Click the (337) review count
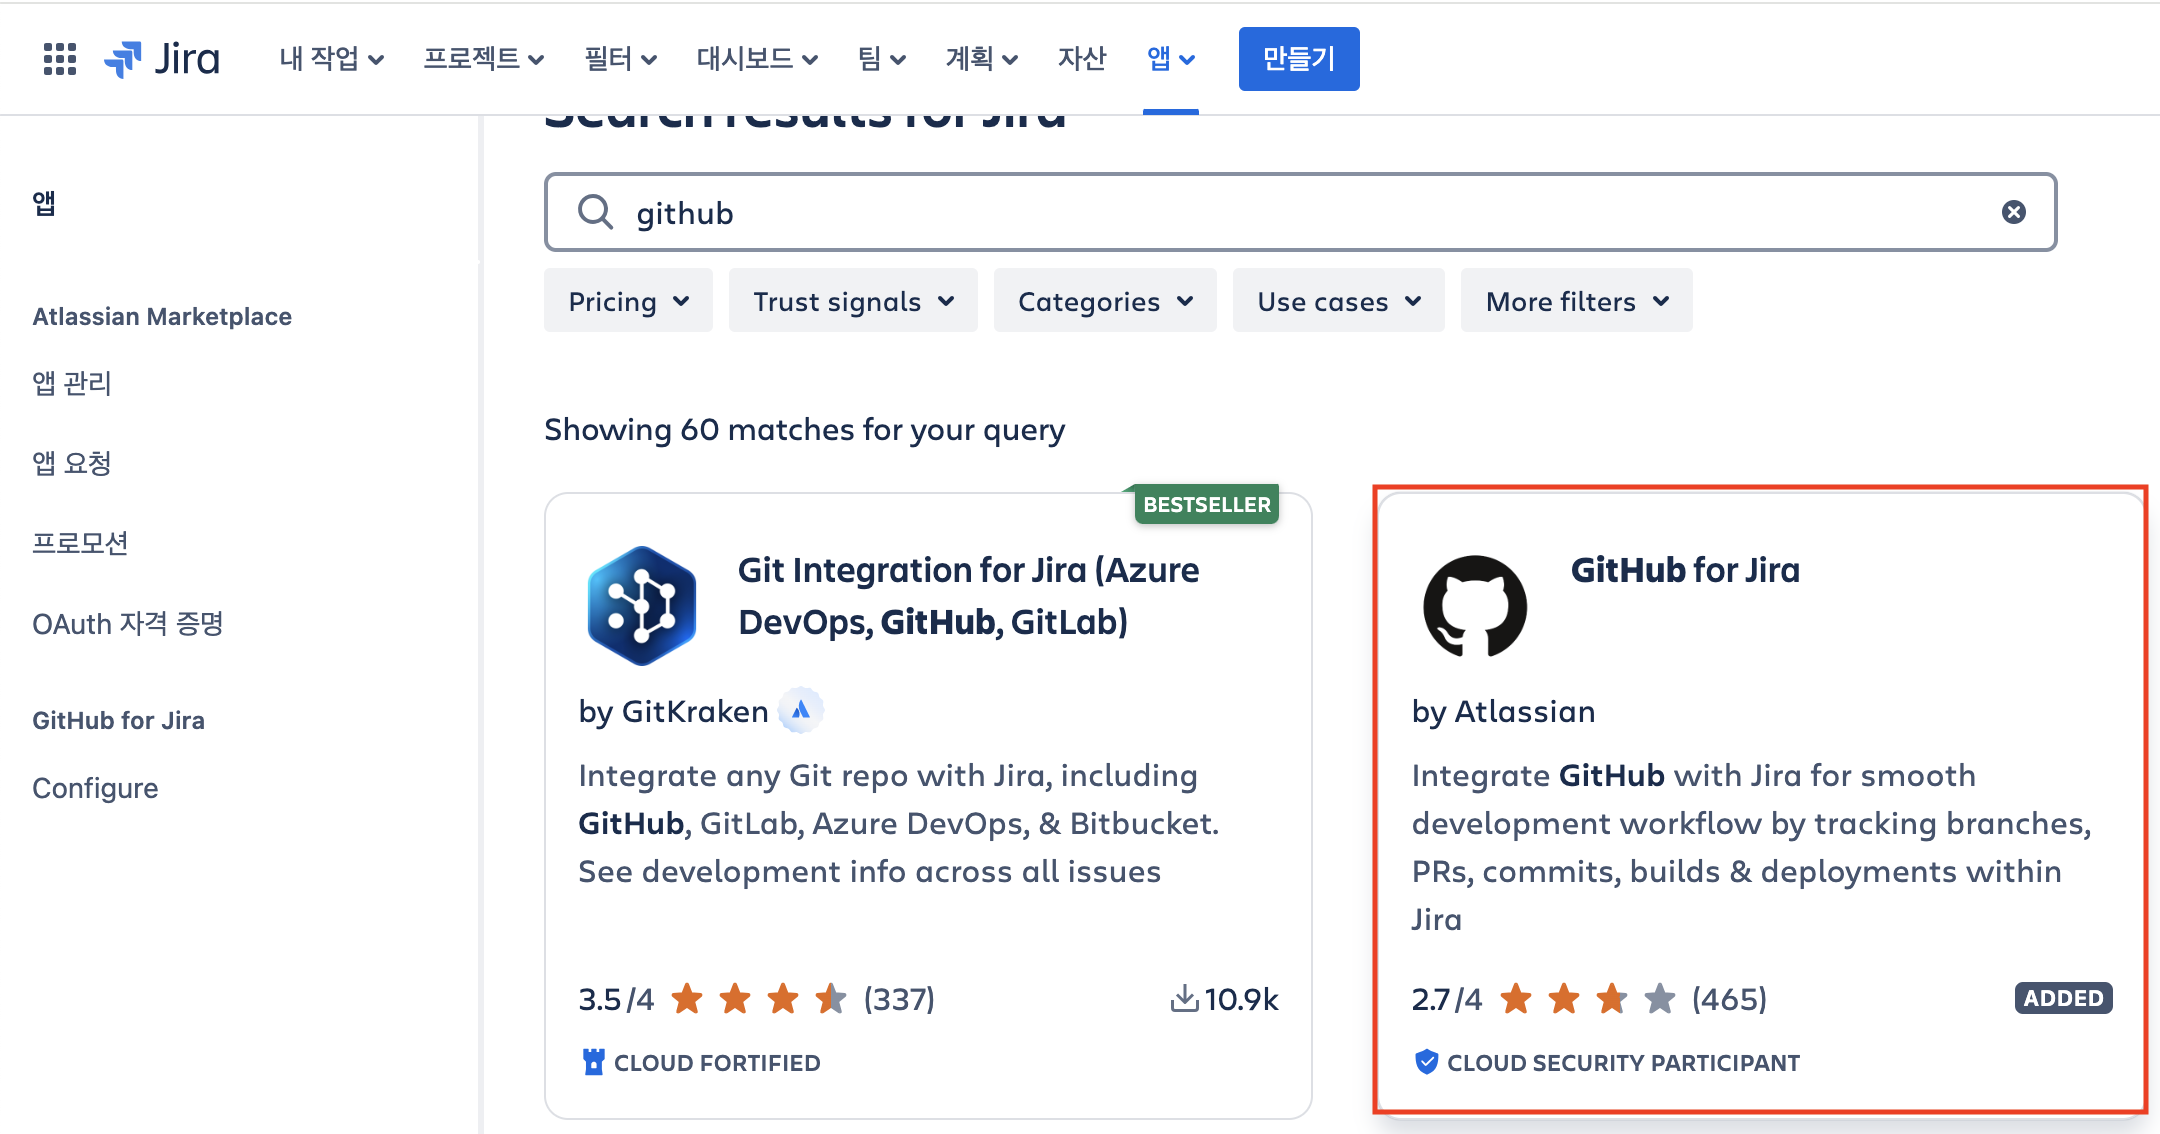This screenshot has height=1134, width=2160. (x=899, y=998)
